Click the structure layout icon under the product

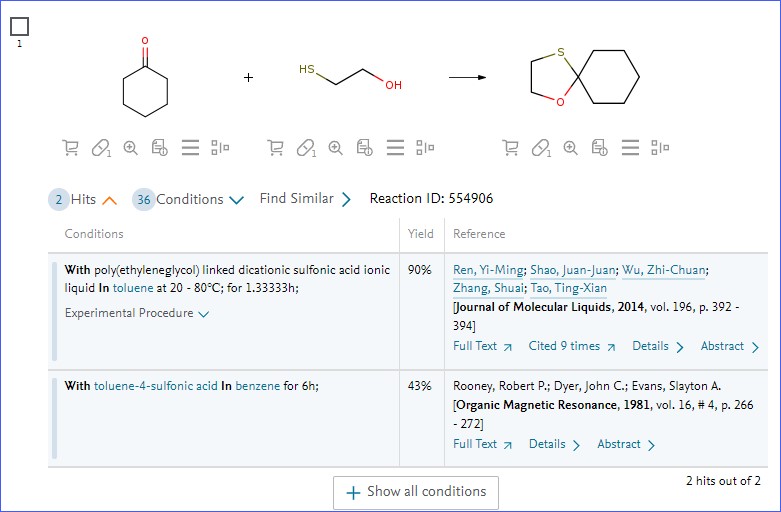660,148
